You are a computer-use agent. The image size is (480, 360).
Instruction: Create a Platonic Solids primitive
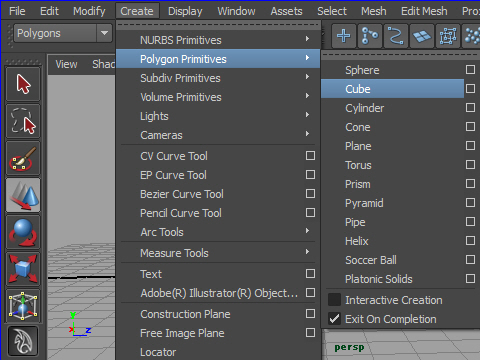(x=392, y=279)
